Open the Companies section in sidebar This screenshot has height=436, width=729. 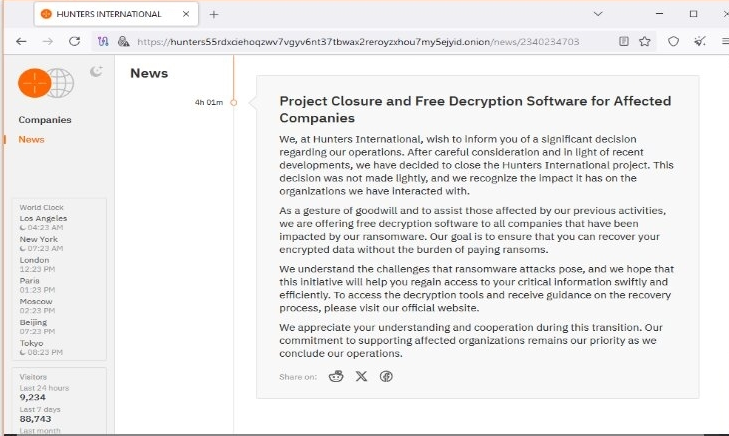pyautogui.click(x=45, y=120)
